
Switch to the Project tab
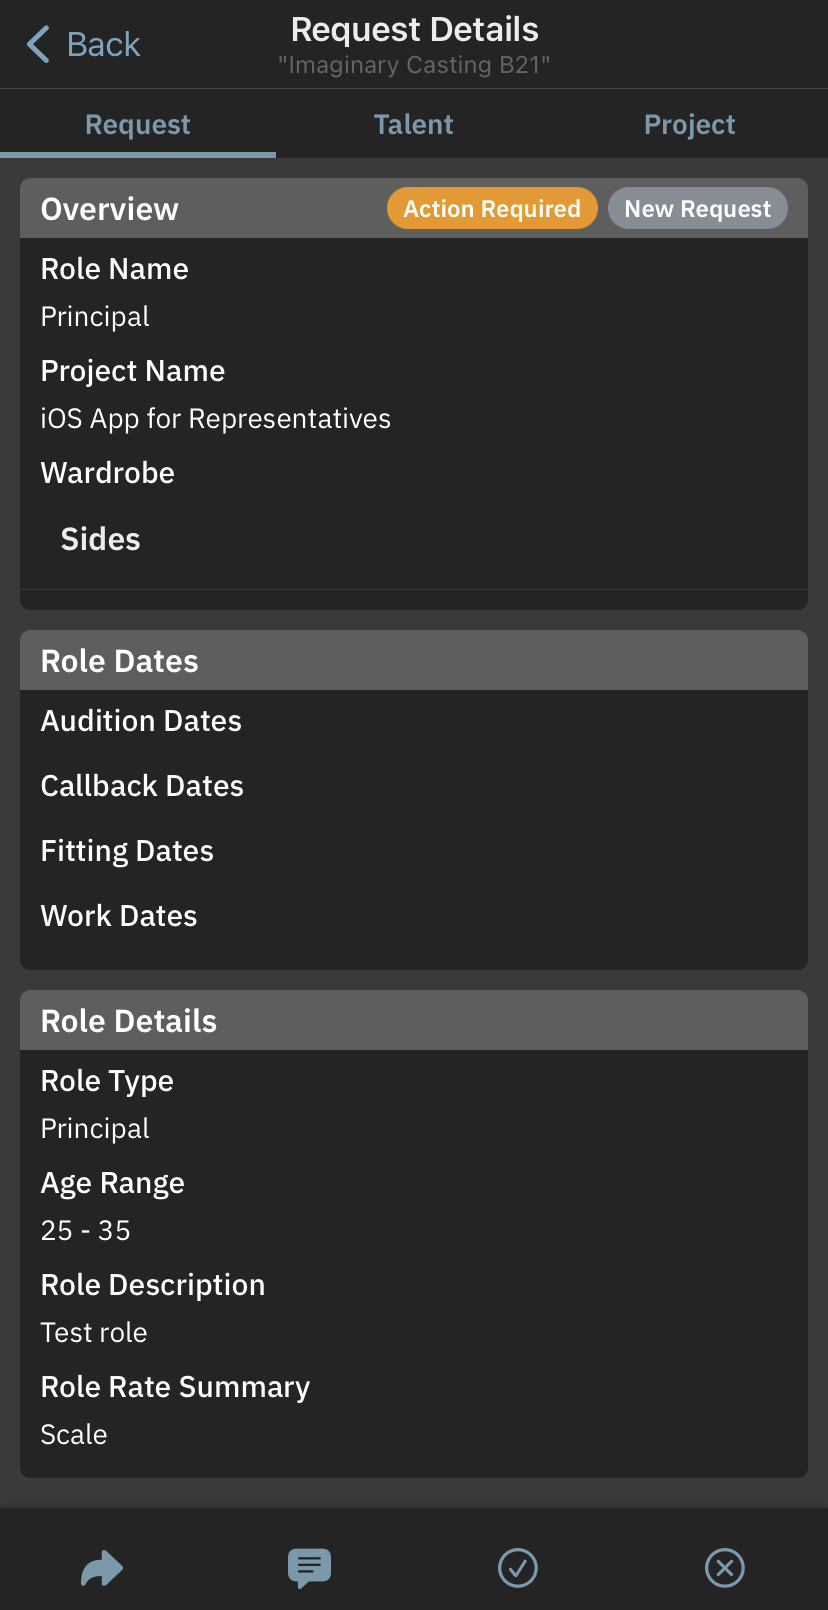point(689,124)
